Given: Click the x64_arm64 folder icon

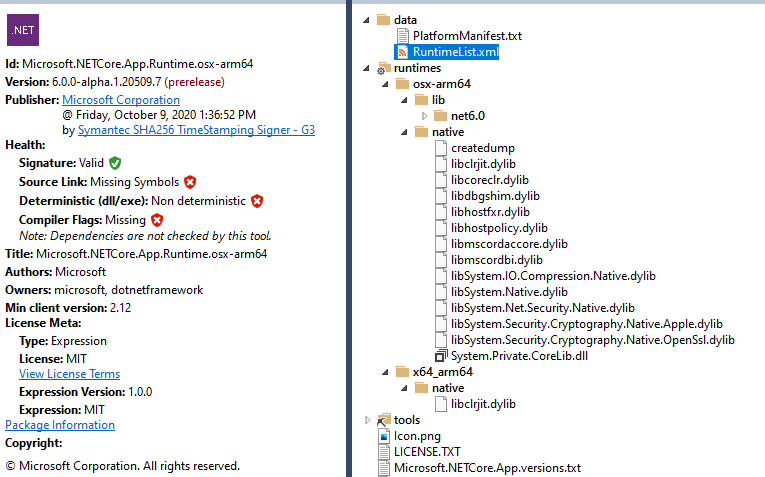Looking at the screenshot, I should pos(403,372).
